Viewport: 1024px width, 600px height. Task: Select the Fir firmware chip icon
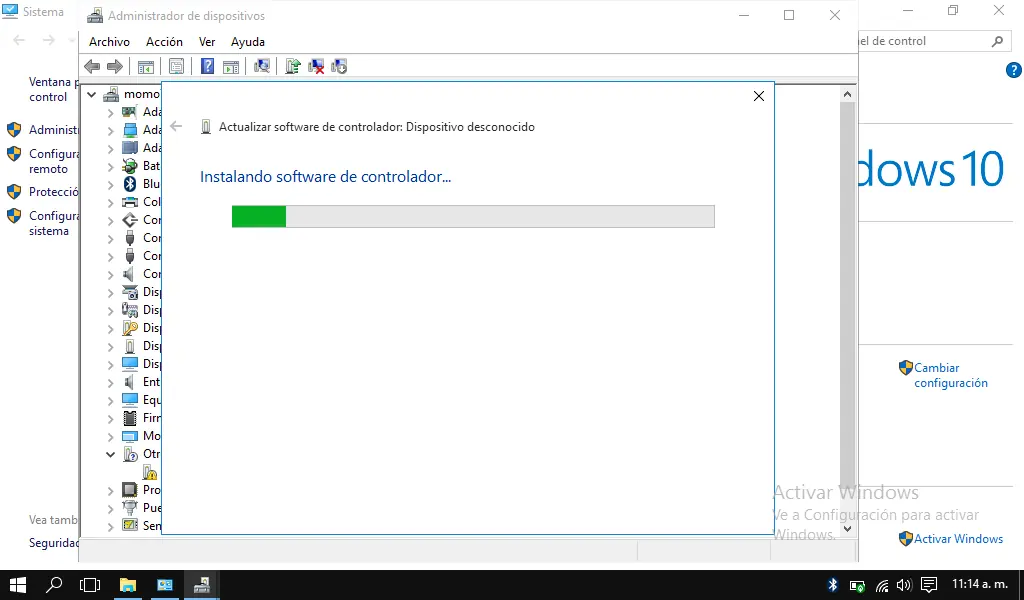coord(130,418)
